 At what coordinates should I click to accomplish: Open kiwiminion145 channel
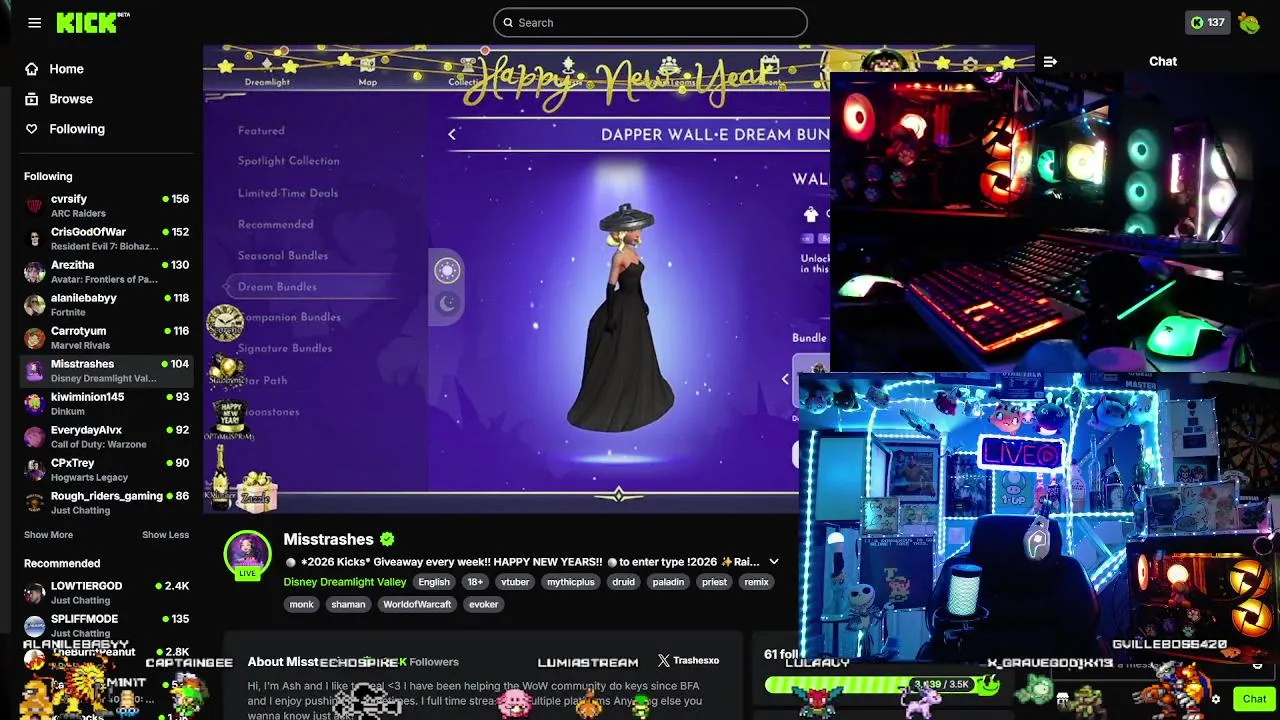pyautogui.click(x=106, y=403)
